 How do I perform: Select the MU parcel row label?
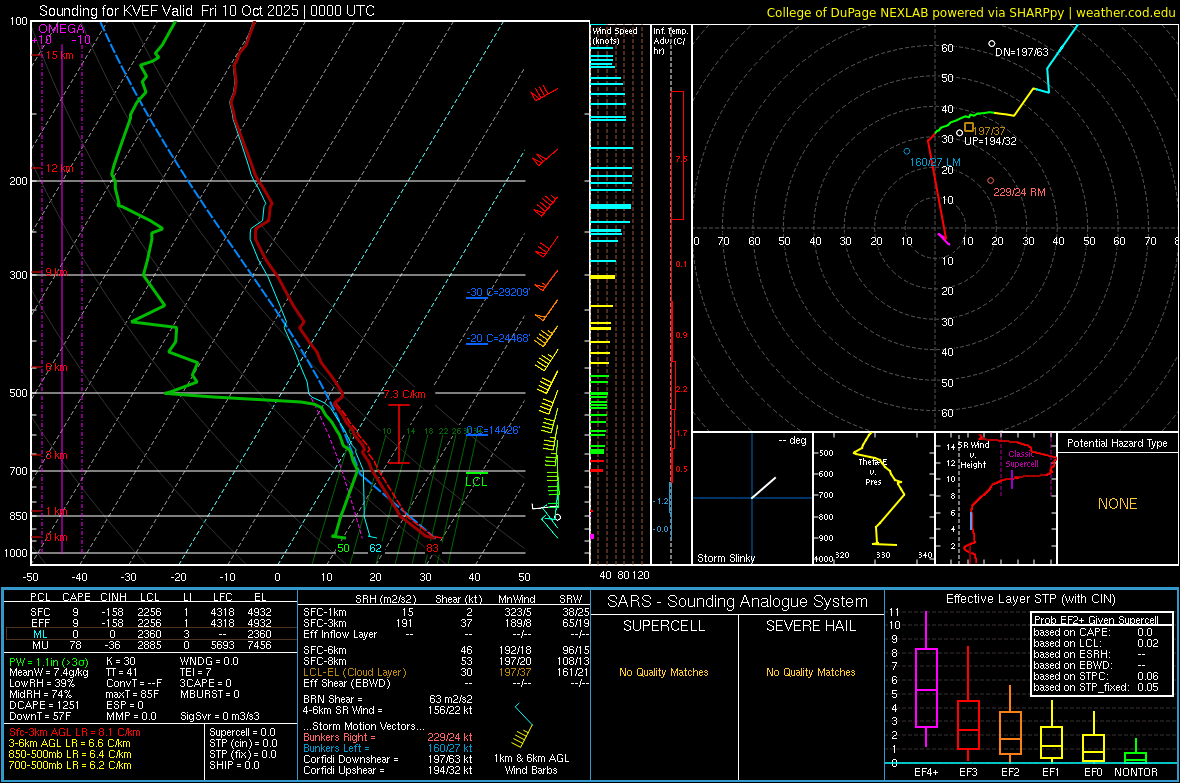[x=40, y=645]
